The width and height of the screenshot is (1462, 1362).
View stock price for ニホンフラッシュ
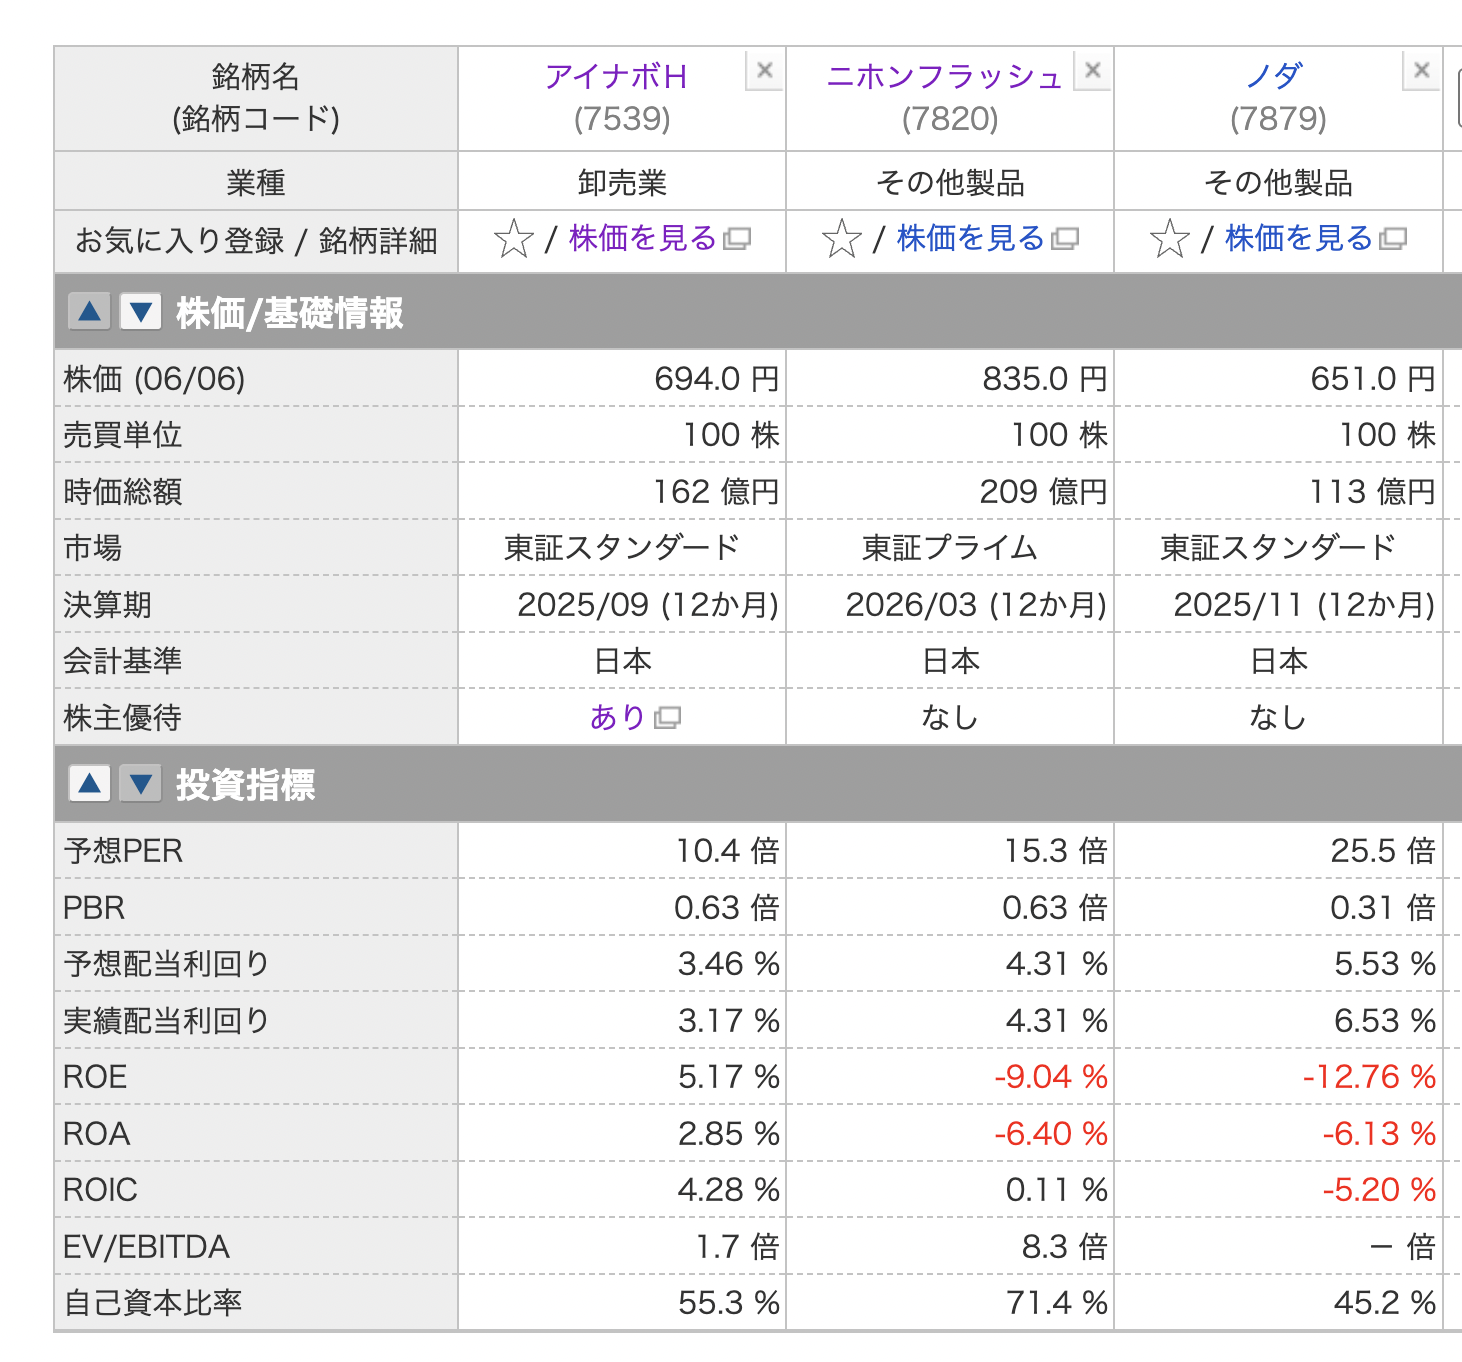point(971,239)
